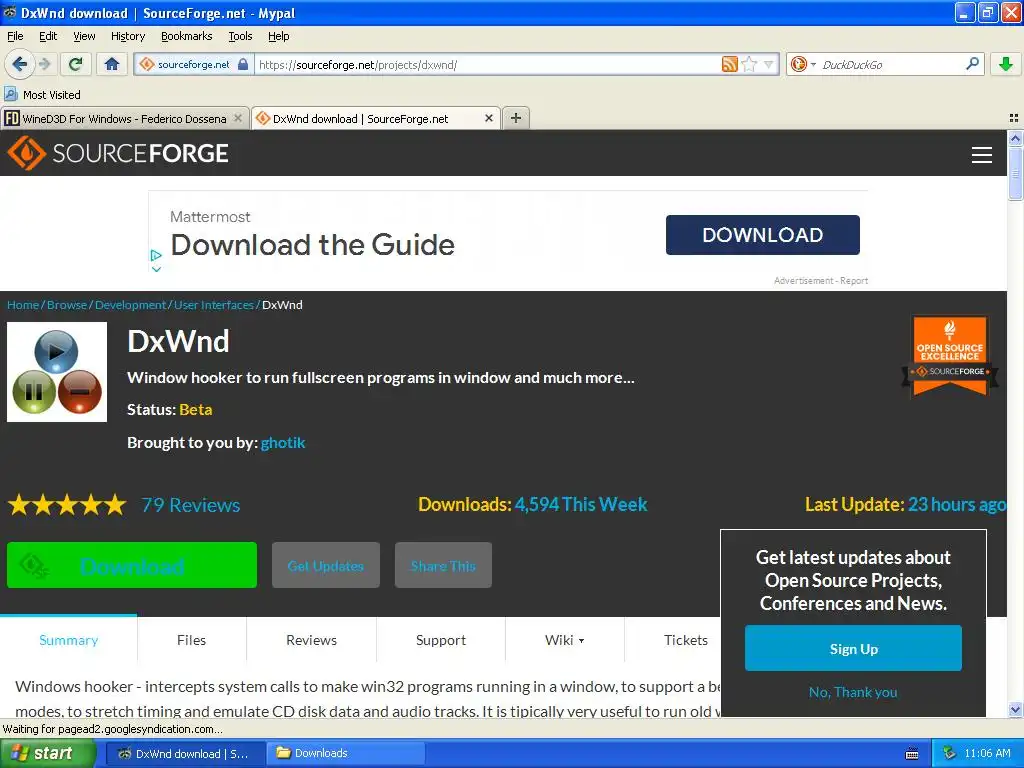Reload the page with the refresh icon
Viewport: 1024px width, 768px height.
[x=75, y=64]
